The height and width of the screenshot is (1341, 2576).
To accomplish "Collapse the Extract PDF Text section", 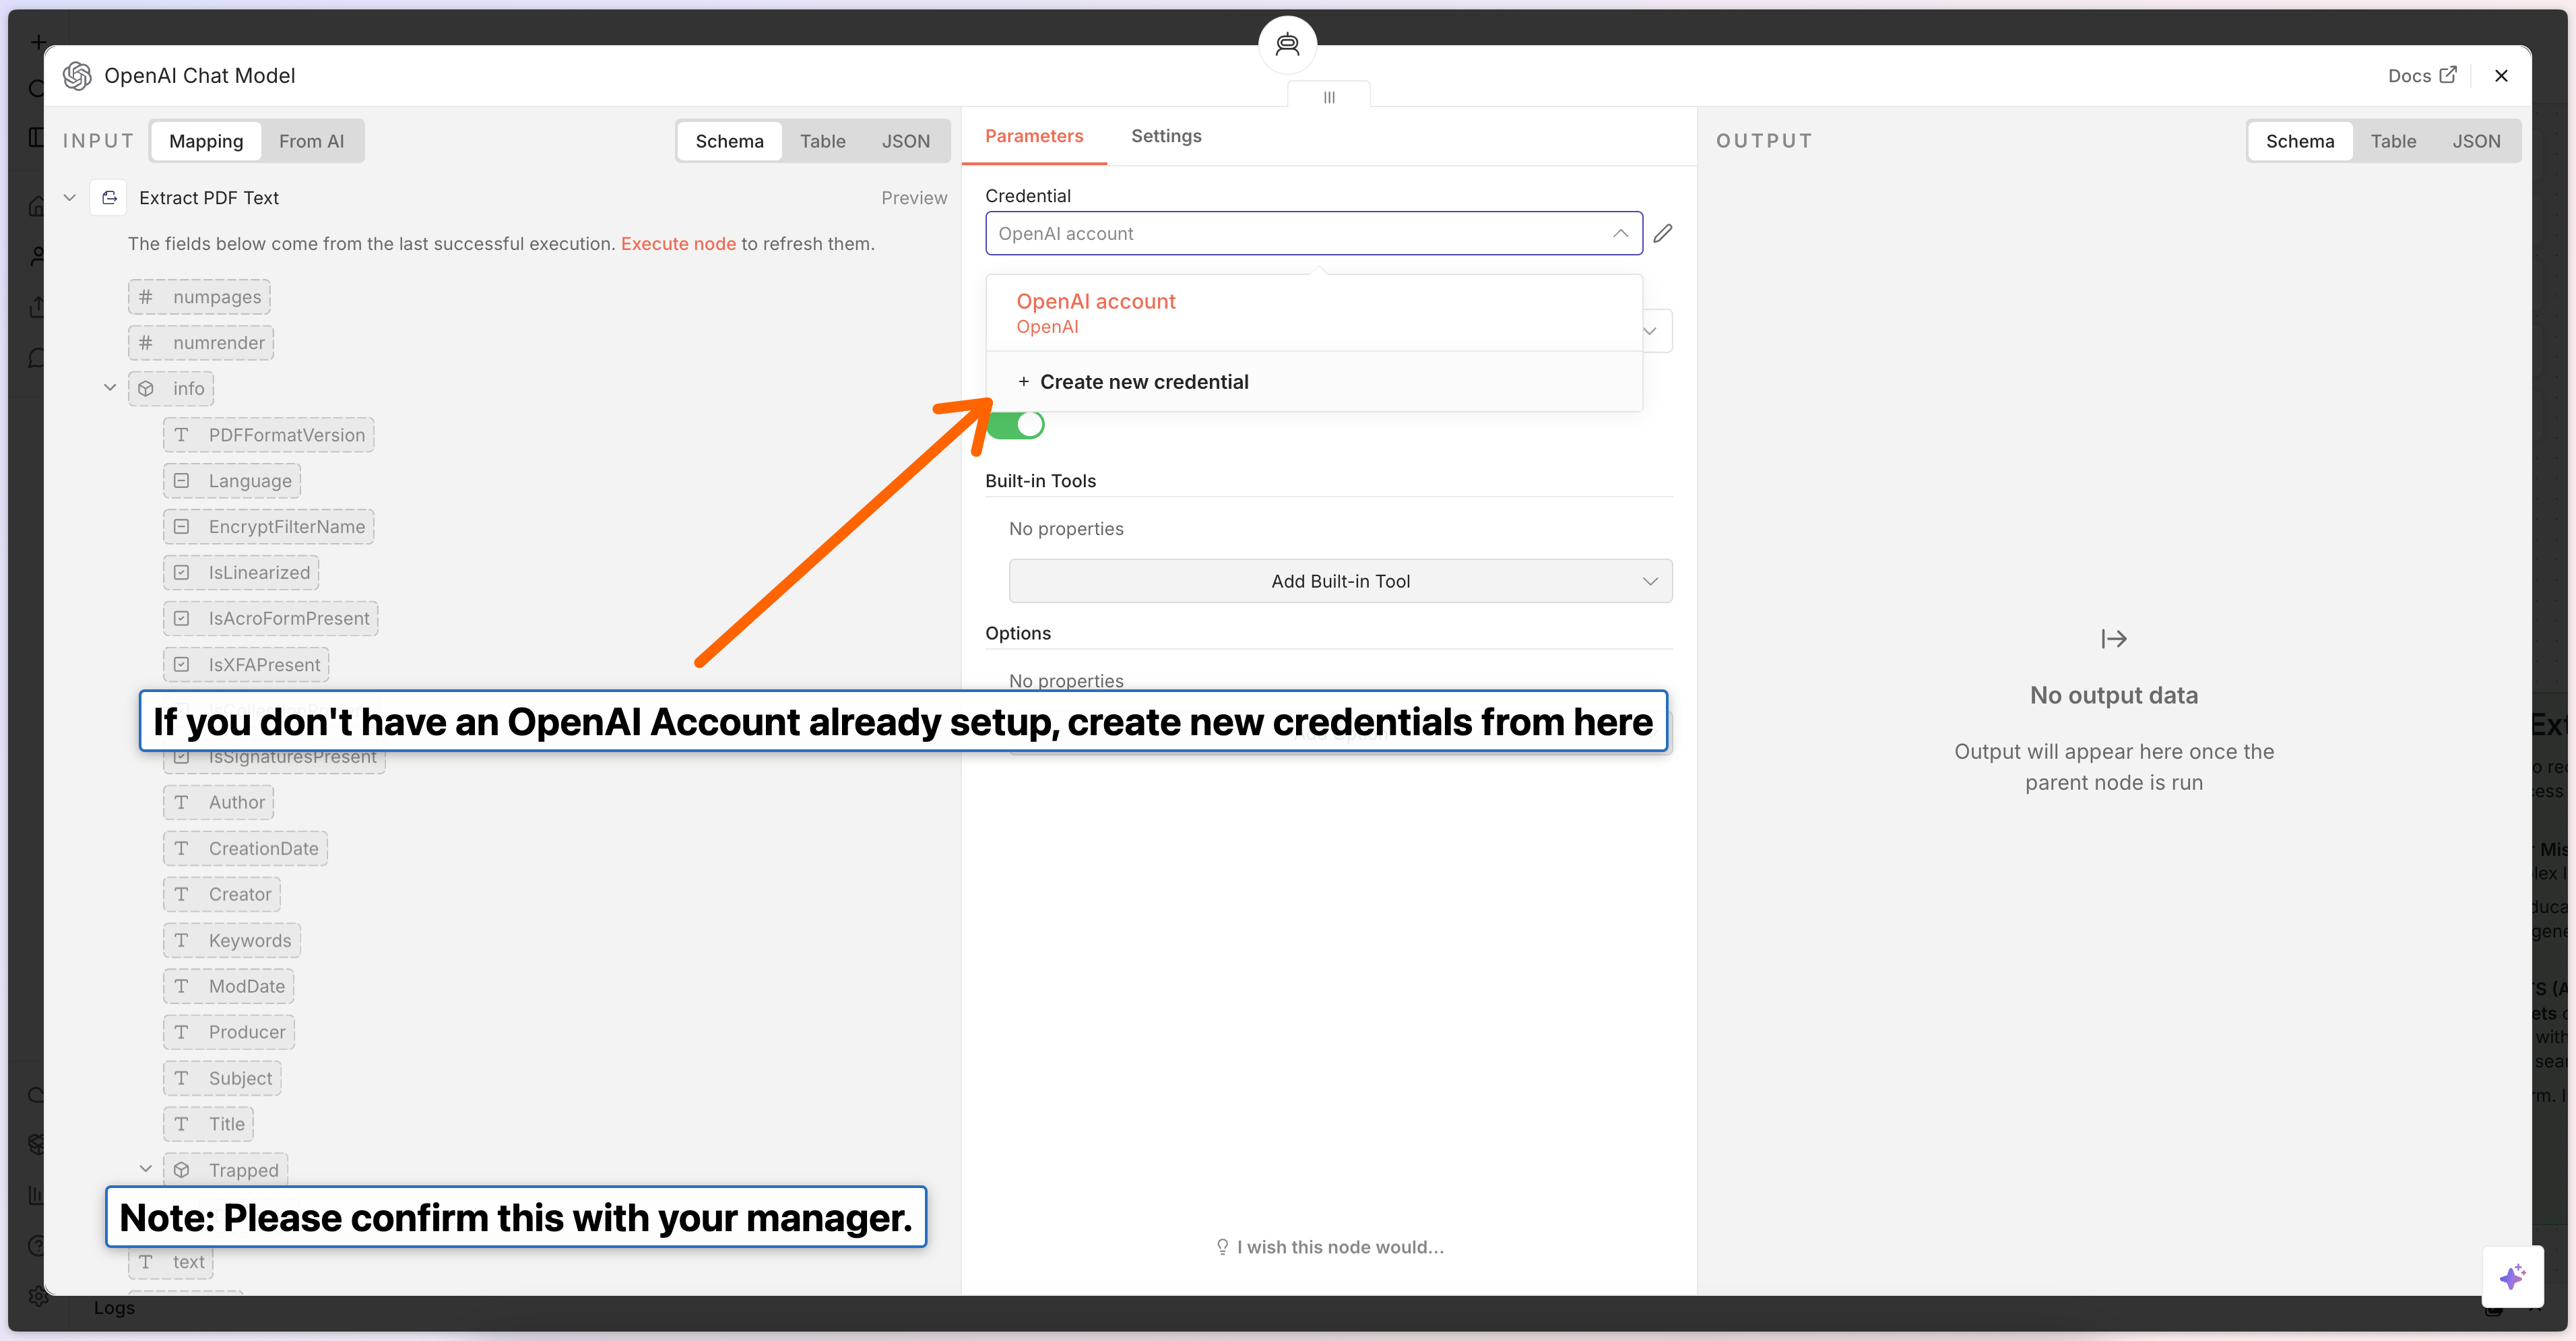I will (70, 198).
